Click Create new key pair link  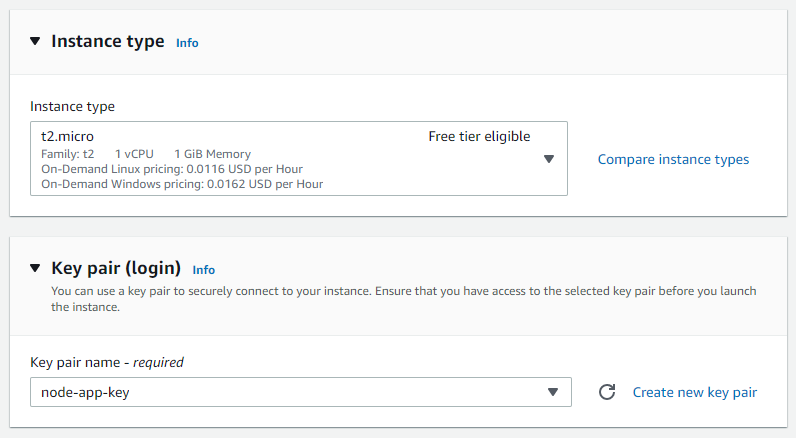point(695,392)
